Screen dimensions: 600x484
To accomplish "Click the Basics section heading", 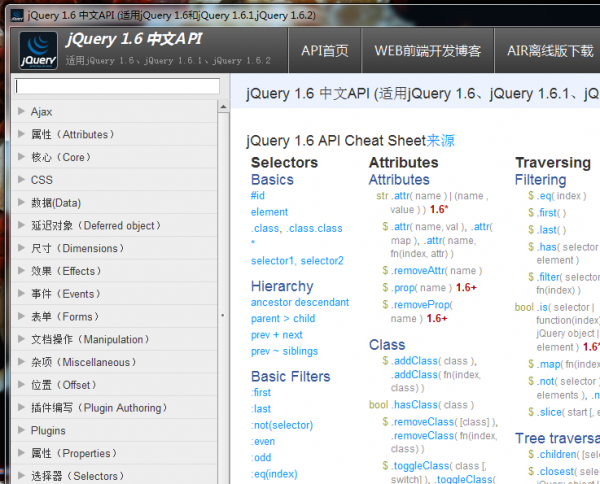I will (x=272, y=180).
